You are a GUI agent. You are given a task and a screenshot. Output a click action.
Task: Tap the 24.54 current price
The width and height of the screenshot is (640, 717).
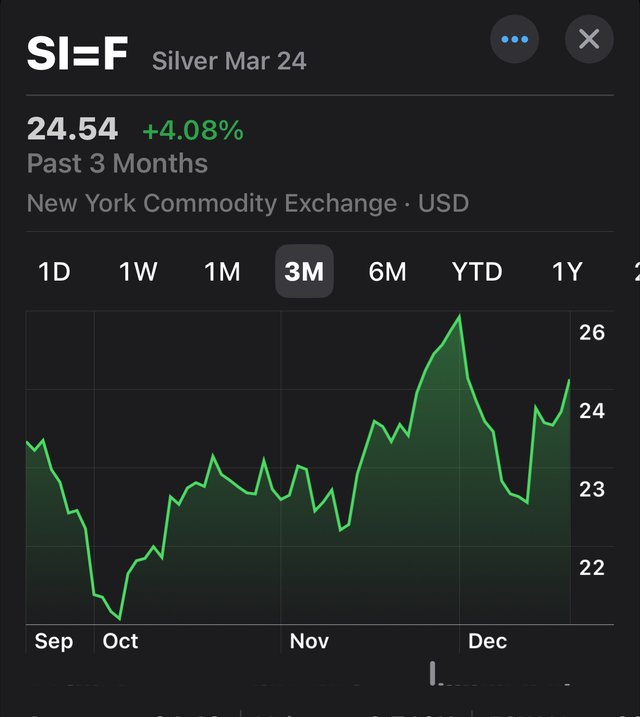click(72, 128)
